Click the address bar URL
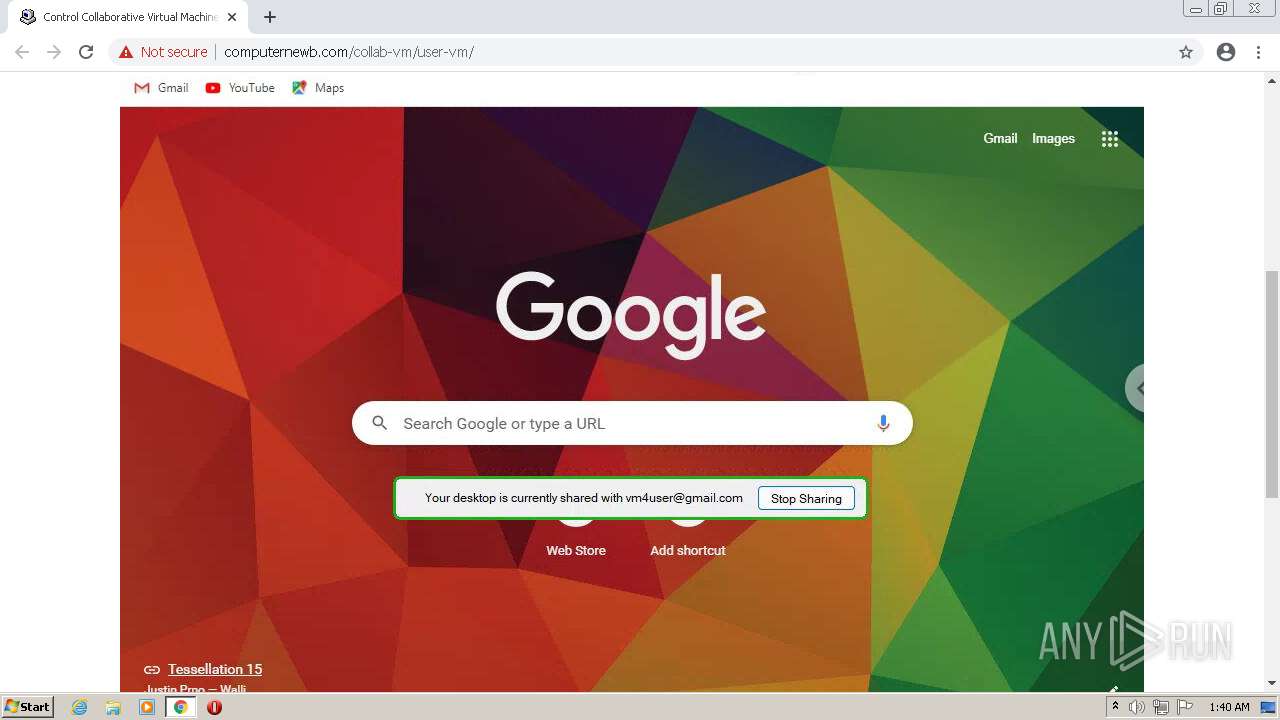The image size is (1280, 720). tap(349, 52)
